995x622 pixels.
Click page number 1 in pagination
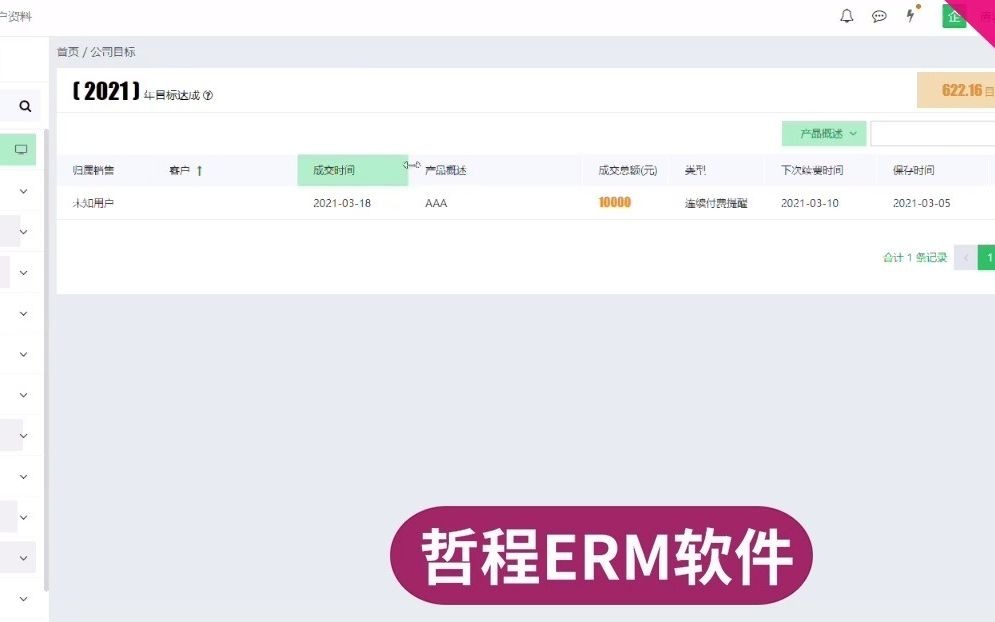988,257
